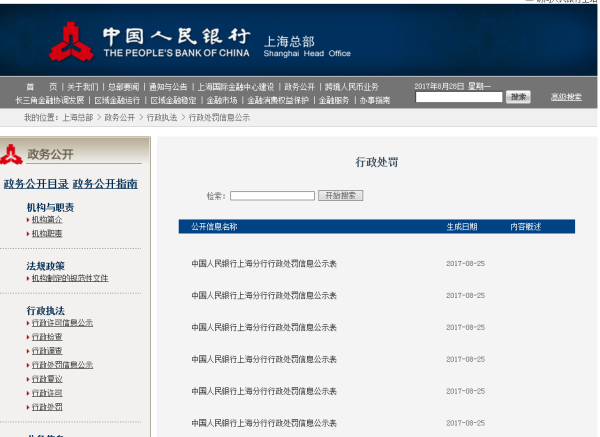Open 行政调查 sidebar link
The image size is (600, 437).
pos(47,351)
